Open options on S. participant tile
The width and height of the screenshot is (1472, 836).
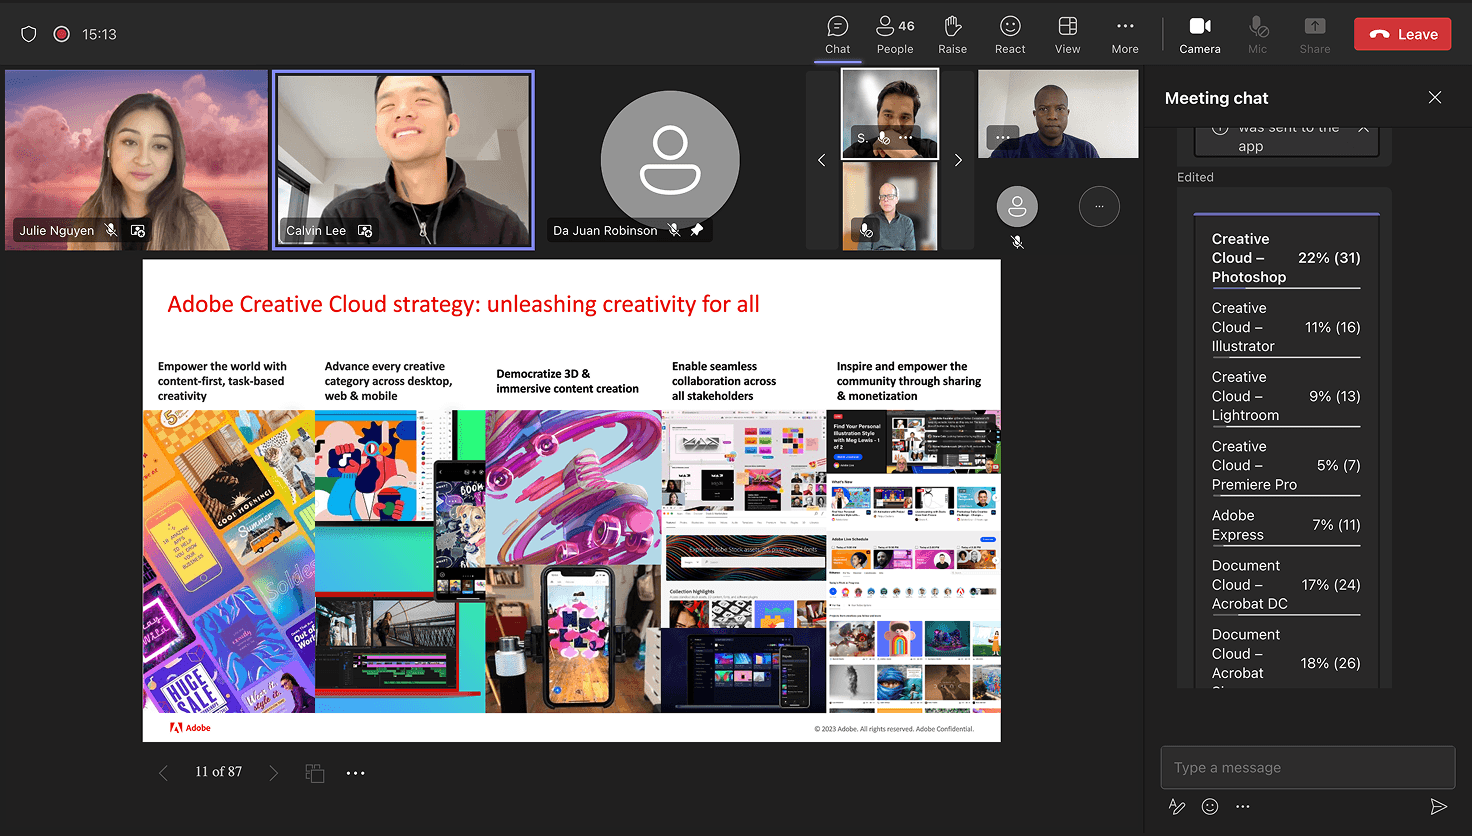point(906,138)
